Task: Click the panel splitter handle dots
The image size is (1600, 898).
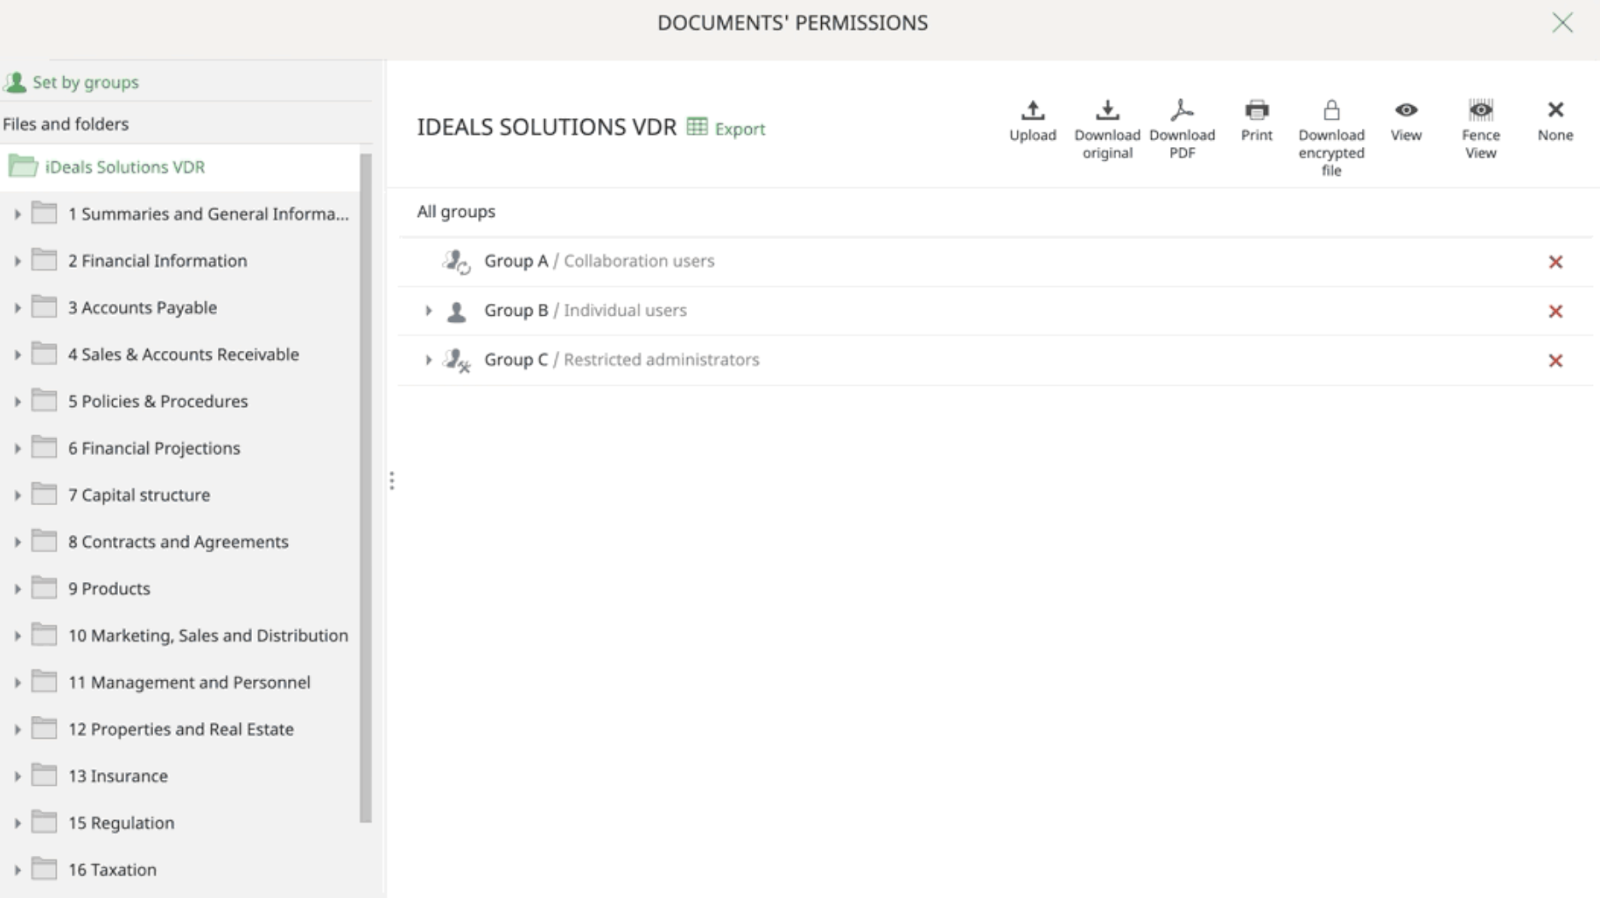Action: pos(392,481)
